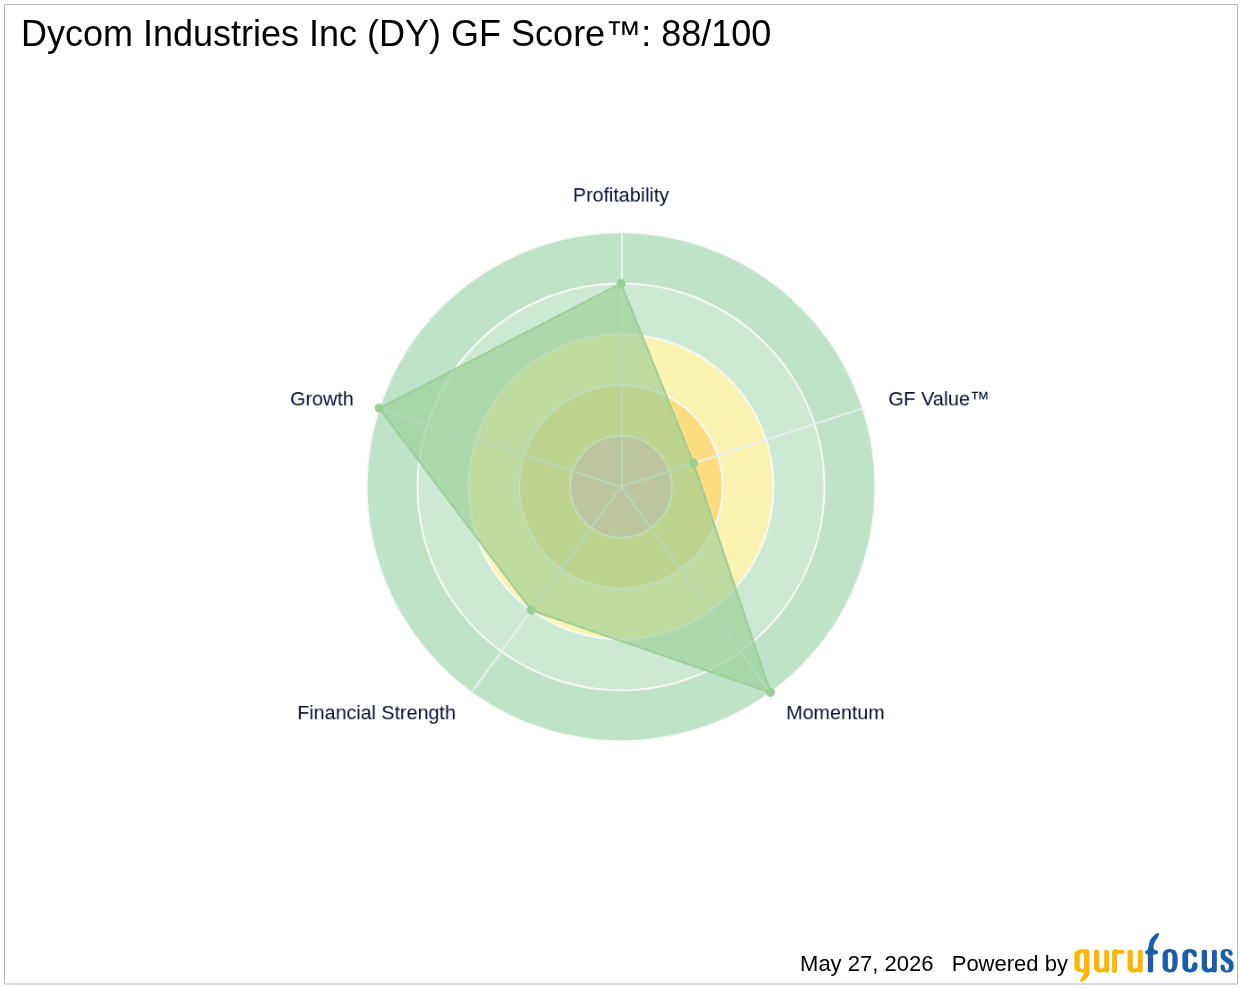Viewport: 1242px width, 988px height.
Task: Click the Profitability axis label
Action: click(620, 195)
